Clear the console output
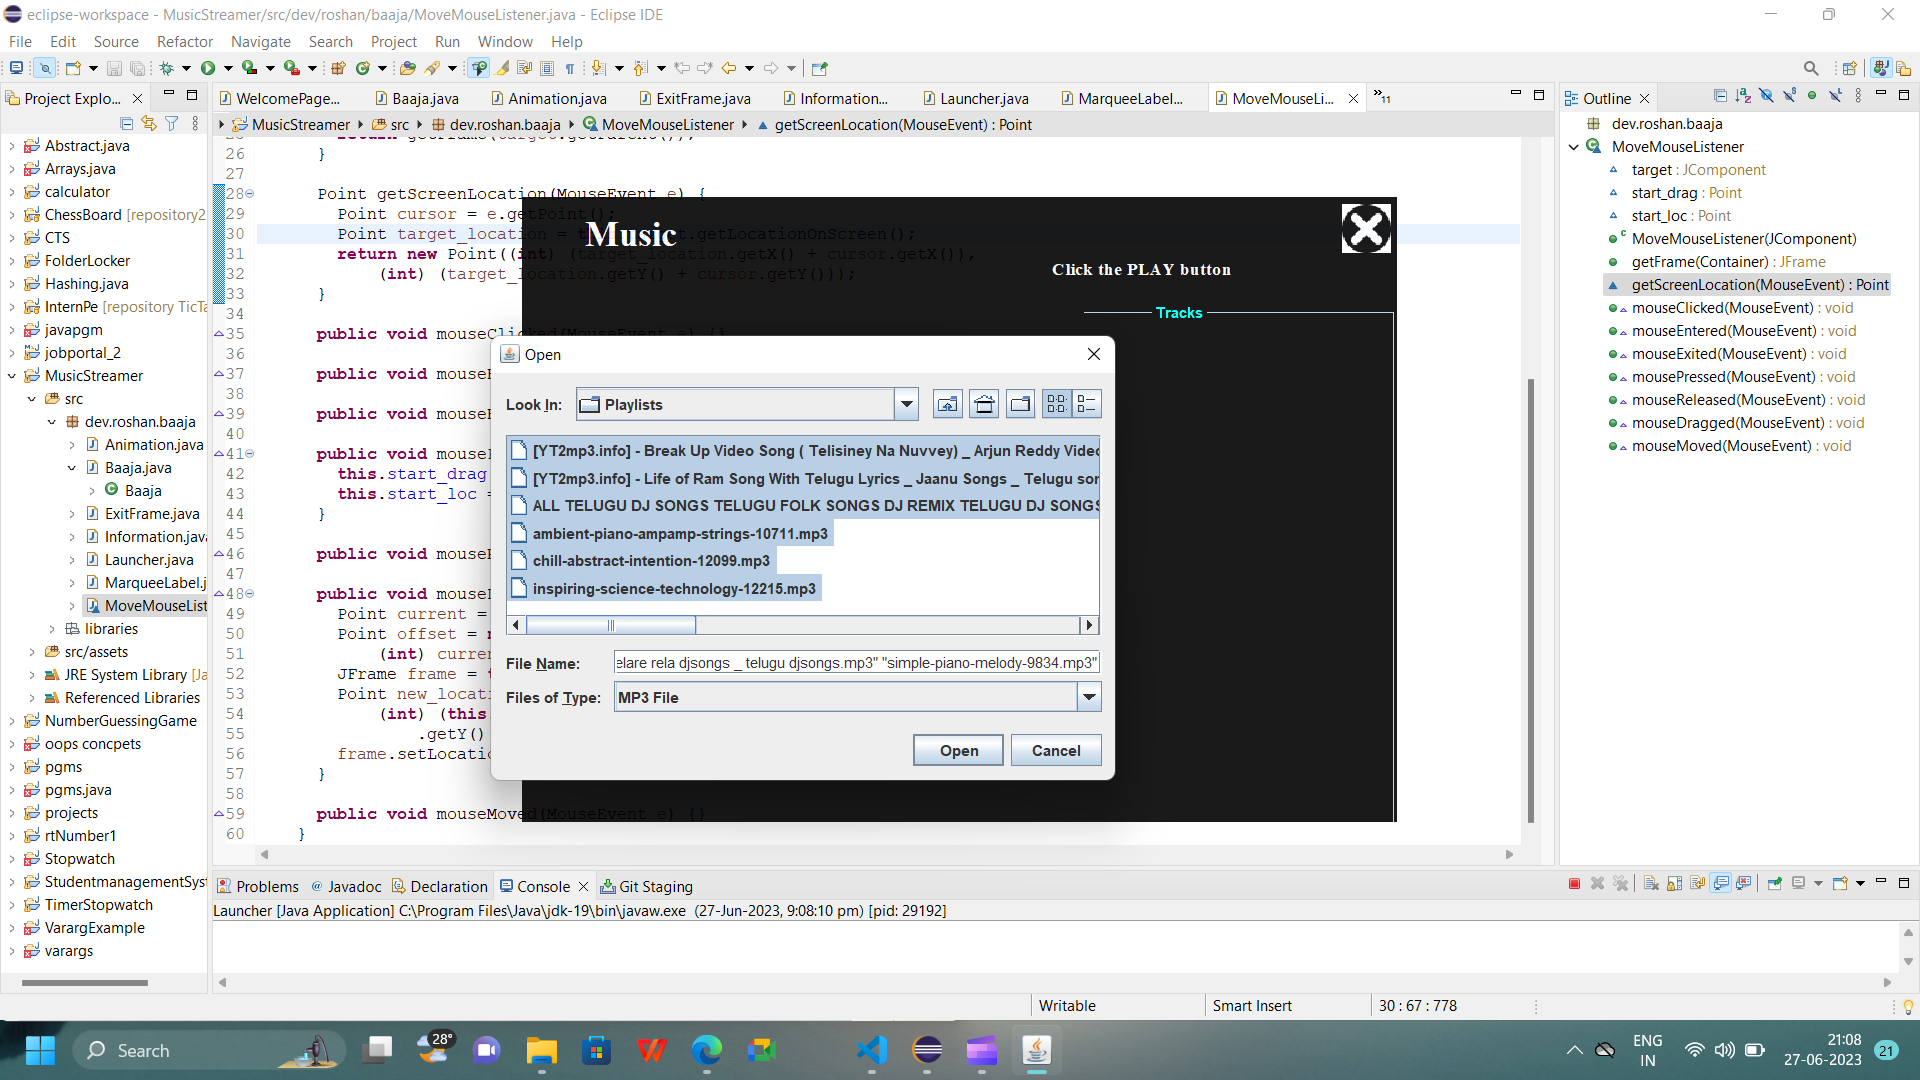1920x1080 pixels. point(1651,884)
